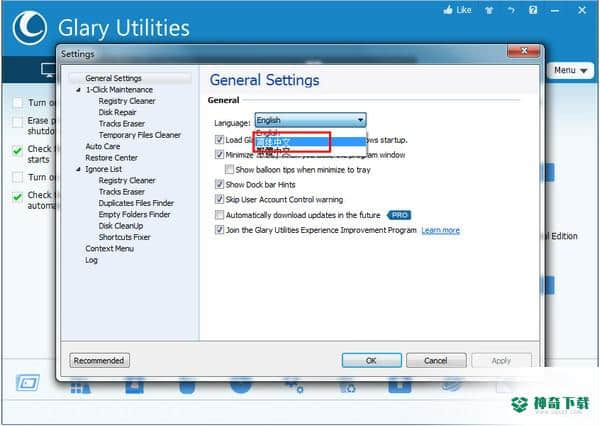The height and width of the screenshot is (426, 600).
Task: Select Log in settings tree
Action: 91,260
